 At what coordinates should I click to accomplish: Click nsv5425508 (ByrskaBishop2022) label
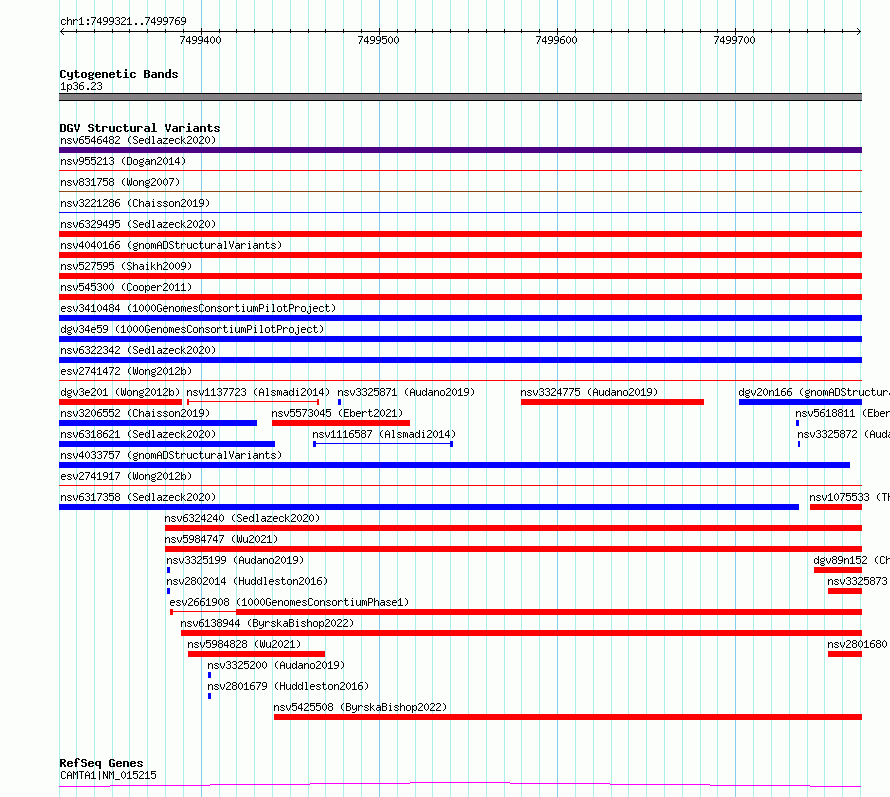(x=360, y=707)
